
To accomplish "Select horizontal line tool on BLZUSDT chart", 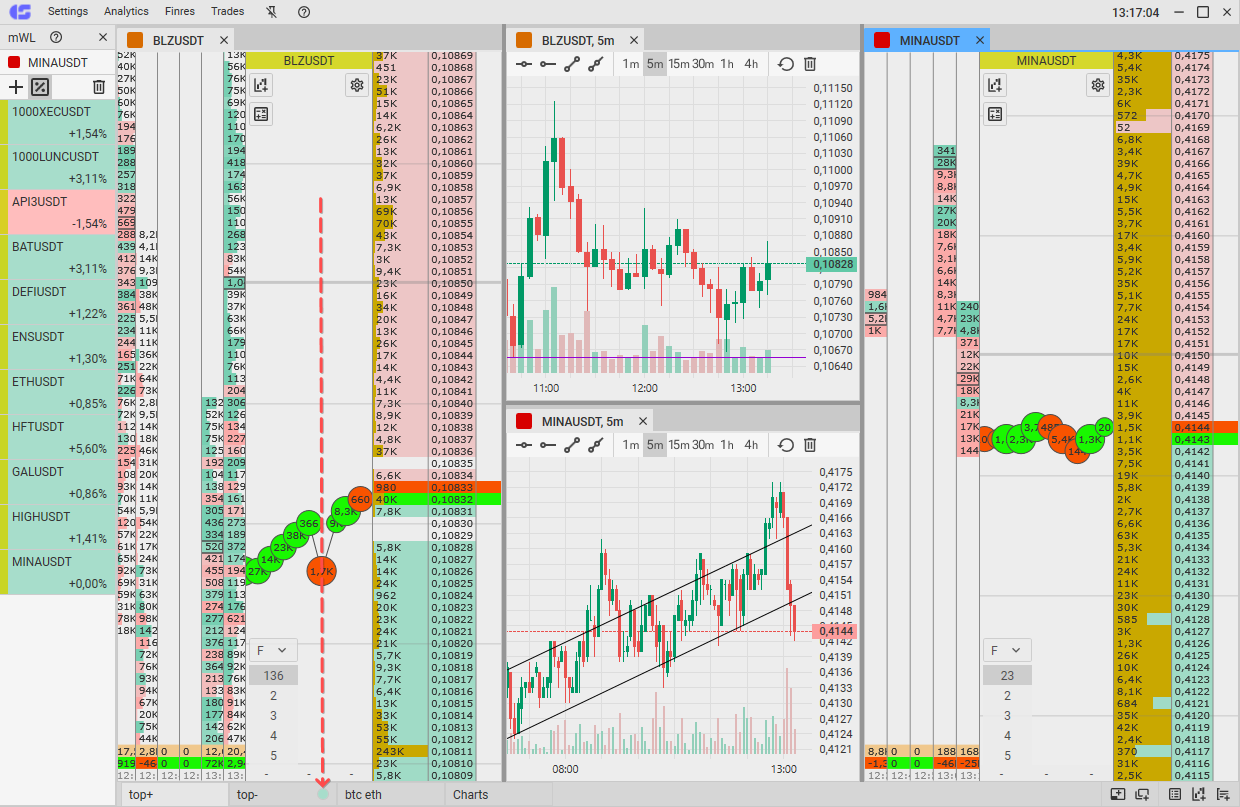I will pos(524,64).
